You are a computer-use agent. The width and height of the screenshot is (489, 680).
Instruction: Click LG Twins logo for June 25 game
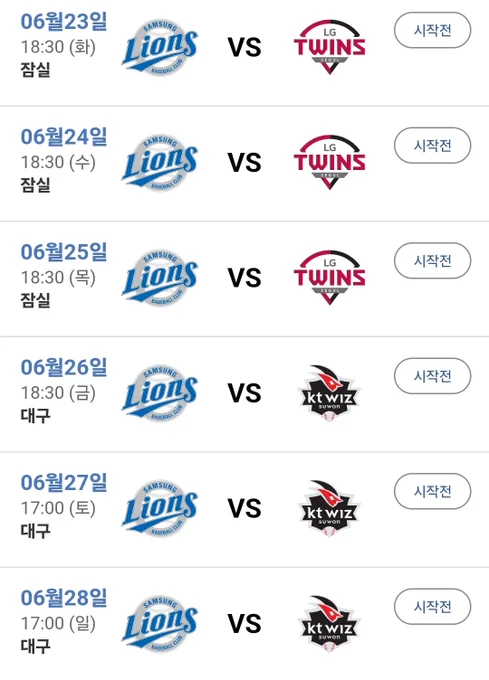(x=329, y=278)
